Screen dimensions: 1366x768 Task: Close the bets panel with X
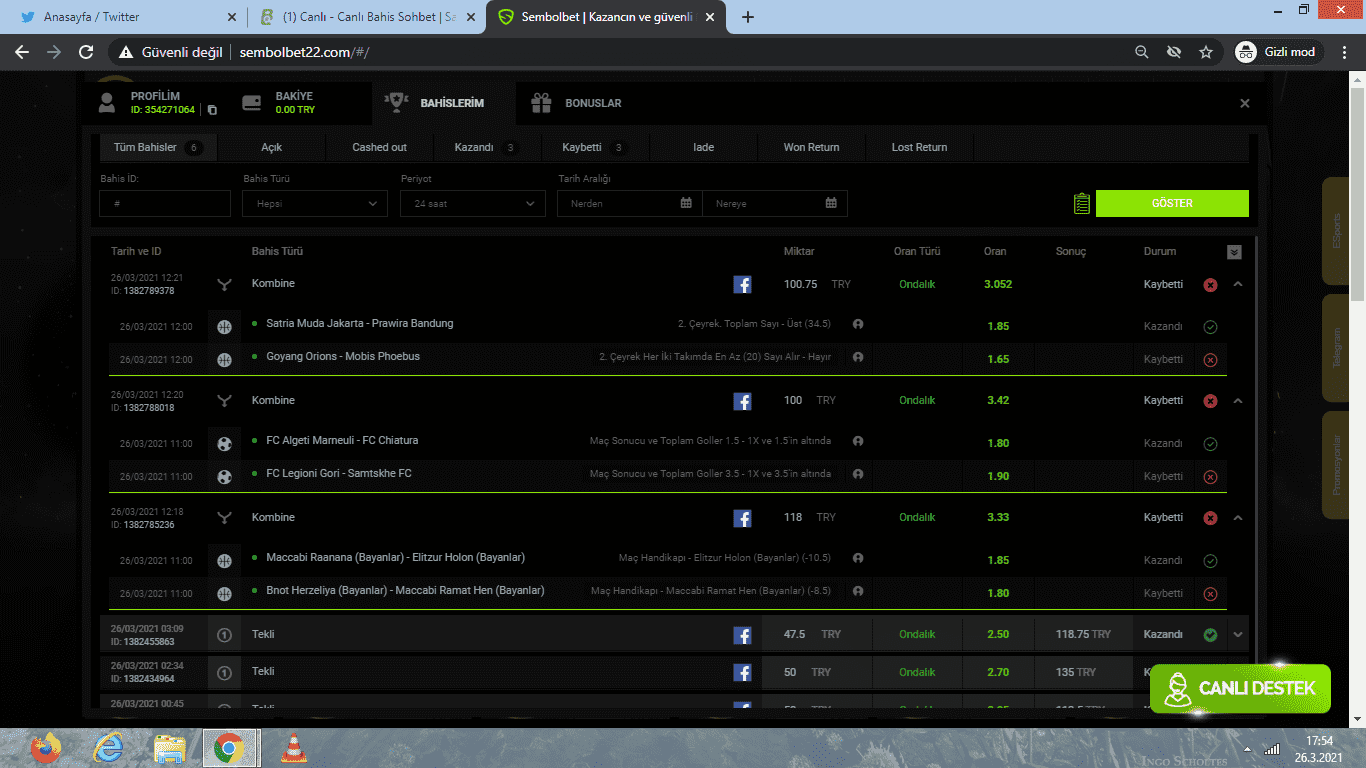1245,103
